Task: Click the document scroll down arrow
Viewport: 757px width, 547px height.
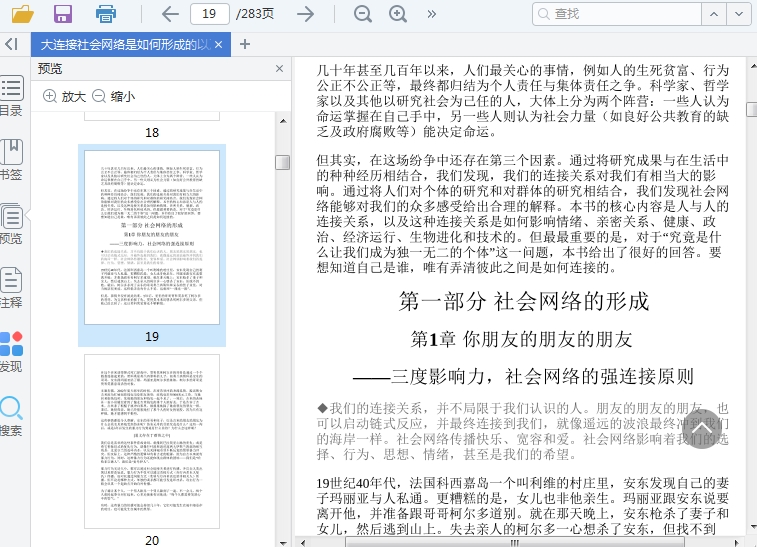Action: coord(752,527)
